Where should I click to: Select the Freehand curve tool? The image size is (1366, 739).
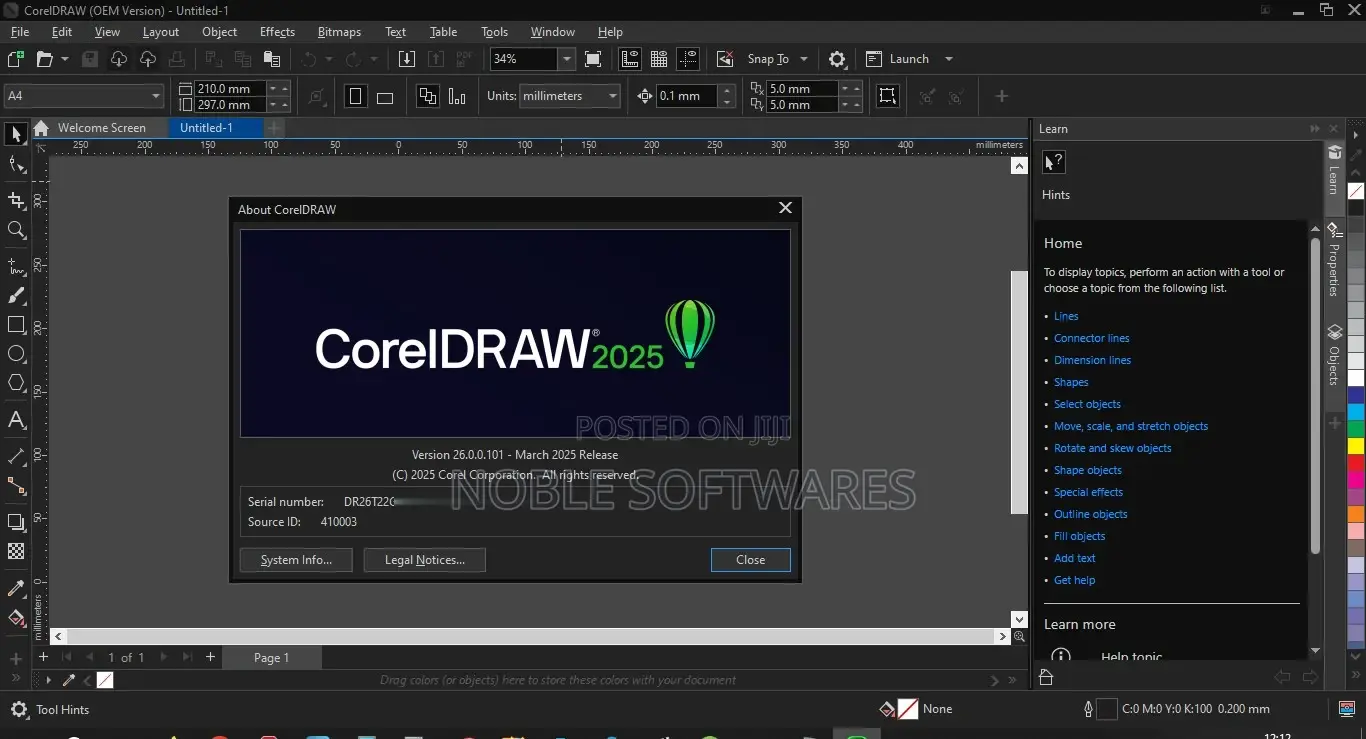click(16, 266)
